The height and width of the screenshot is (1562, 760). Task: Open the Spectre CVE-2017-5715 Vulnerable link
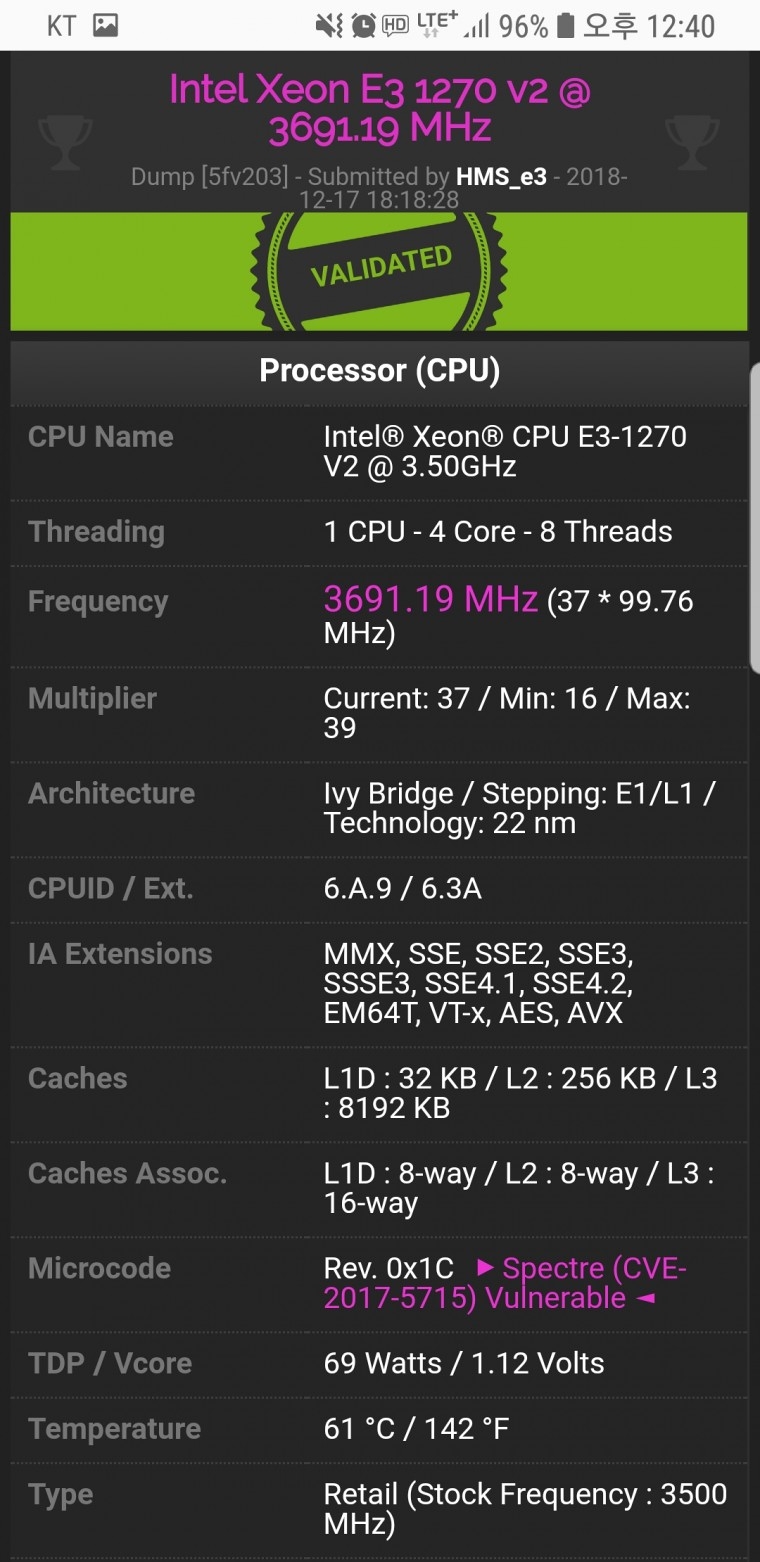point(504,1283)
